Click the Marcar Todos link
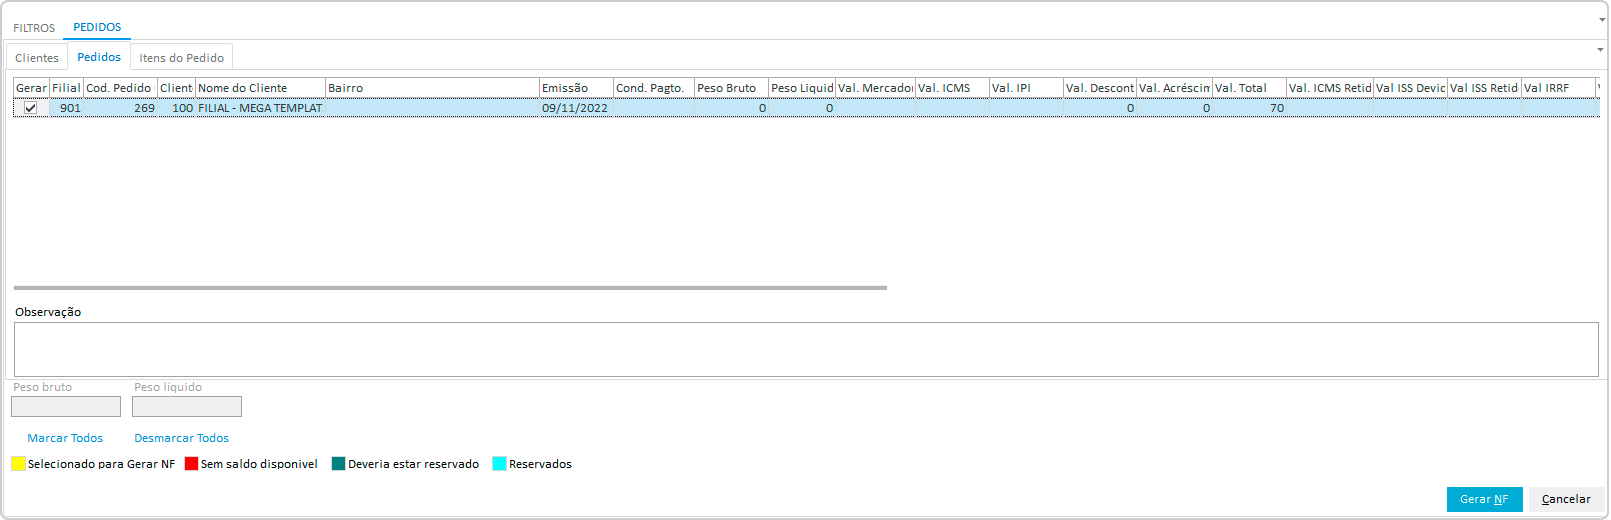The height and width of the screenshot is (520, 1611). coord(65,438)
